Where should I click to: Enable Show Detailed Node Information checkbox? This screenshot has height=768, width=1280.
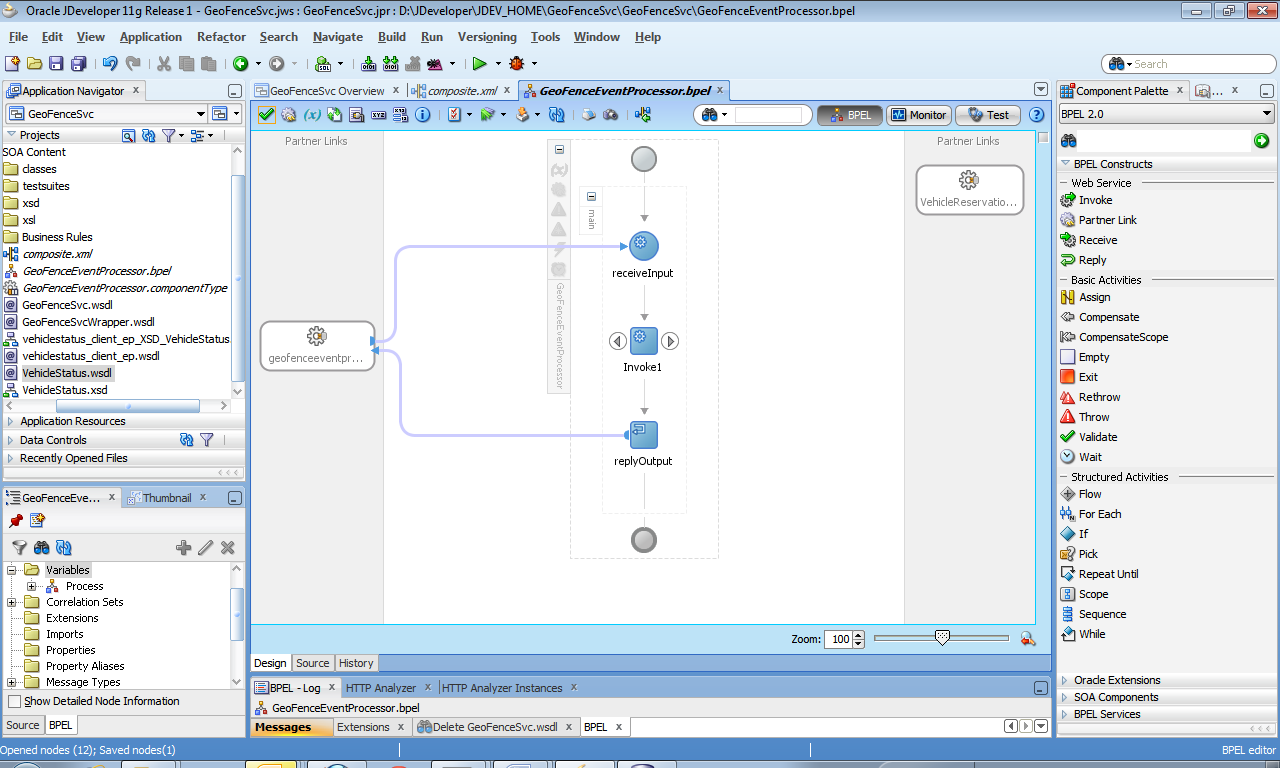click(x=14, y=702)
